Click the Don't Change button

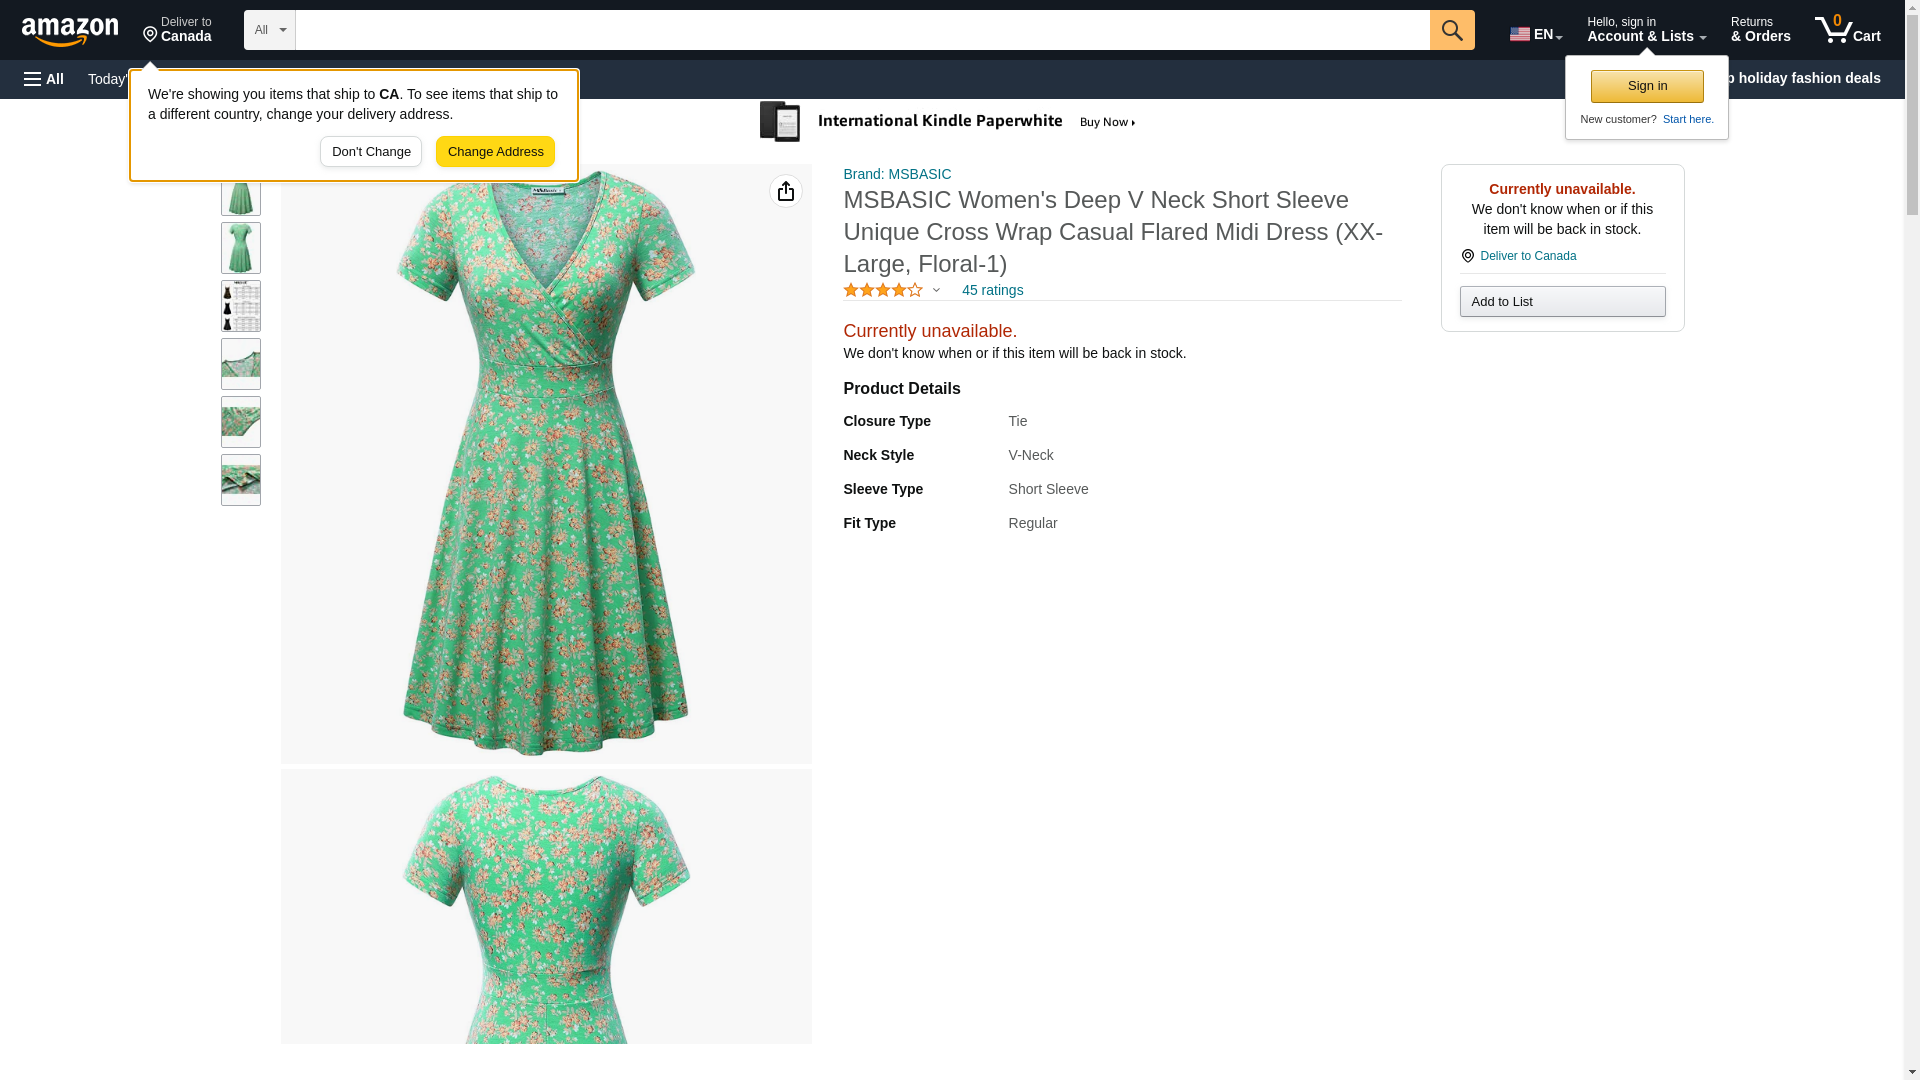click(371, 152)
